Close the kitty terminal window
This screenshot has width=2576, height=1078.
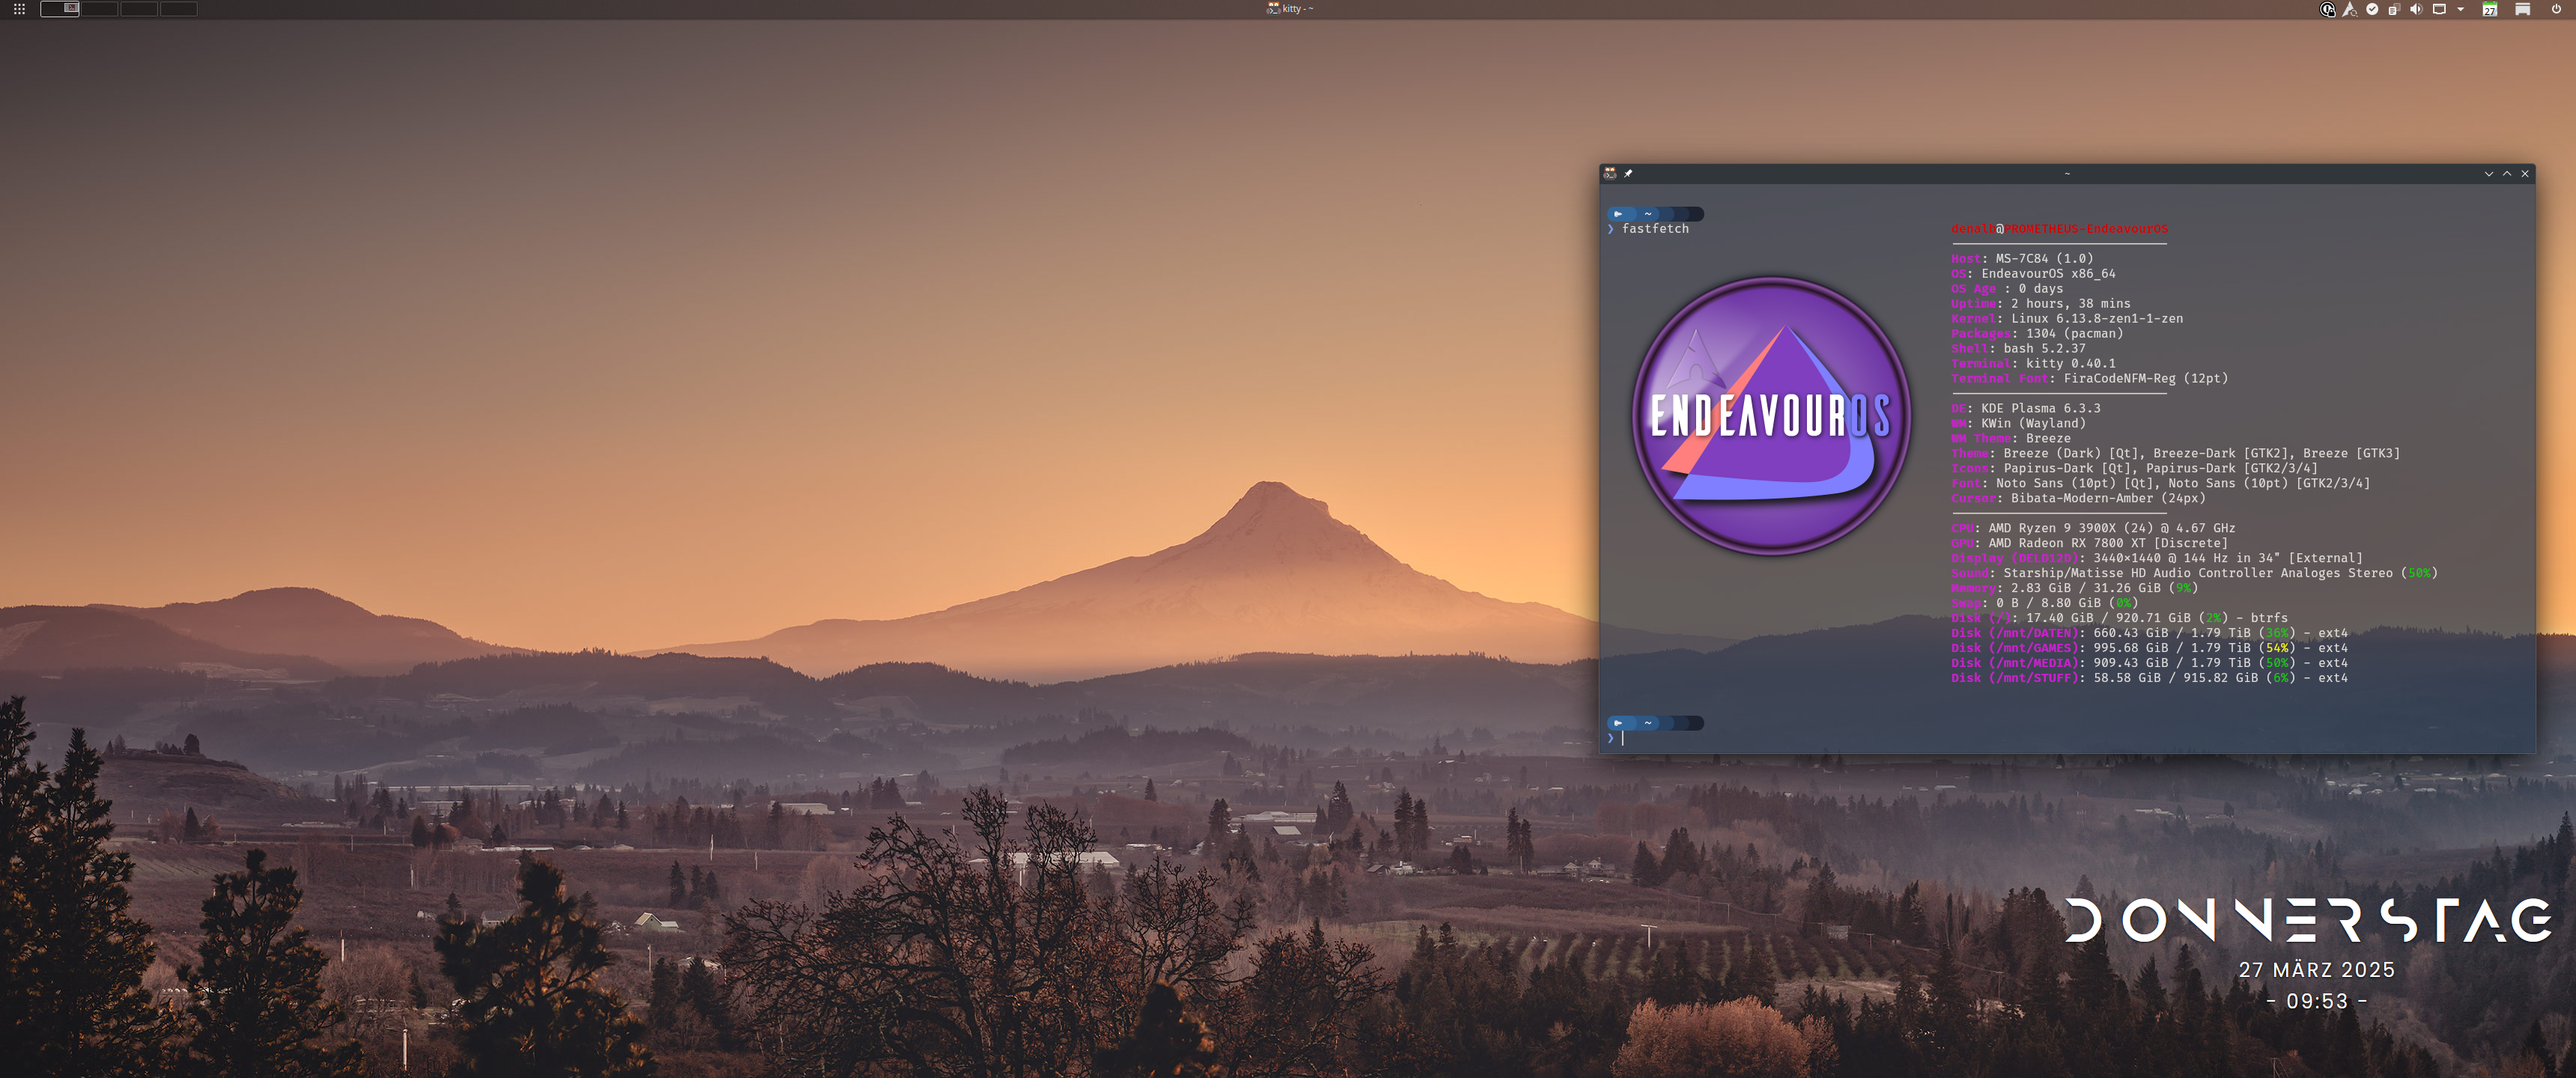tap(2525, 174)
